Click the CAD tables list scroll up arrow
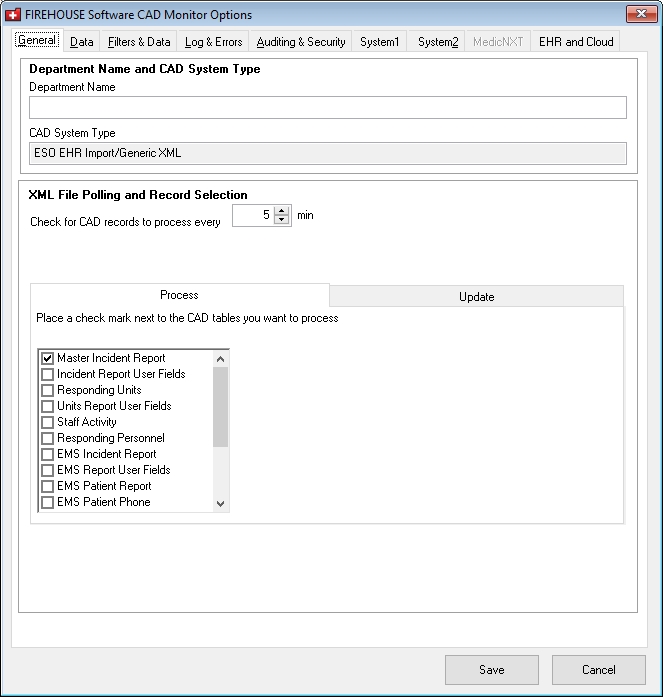The height and width of the screenshot is (697, 663). click(220, 359)
